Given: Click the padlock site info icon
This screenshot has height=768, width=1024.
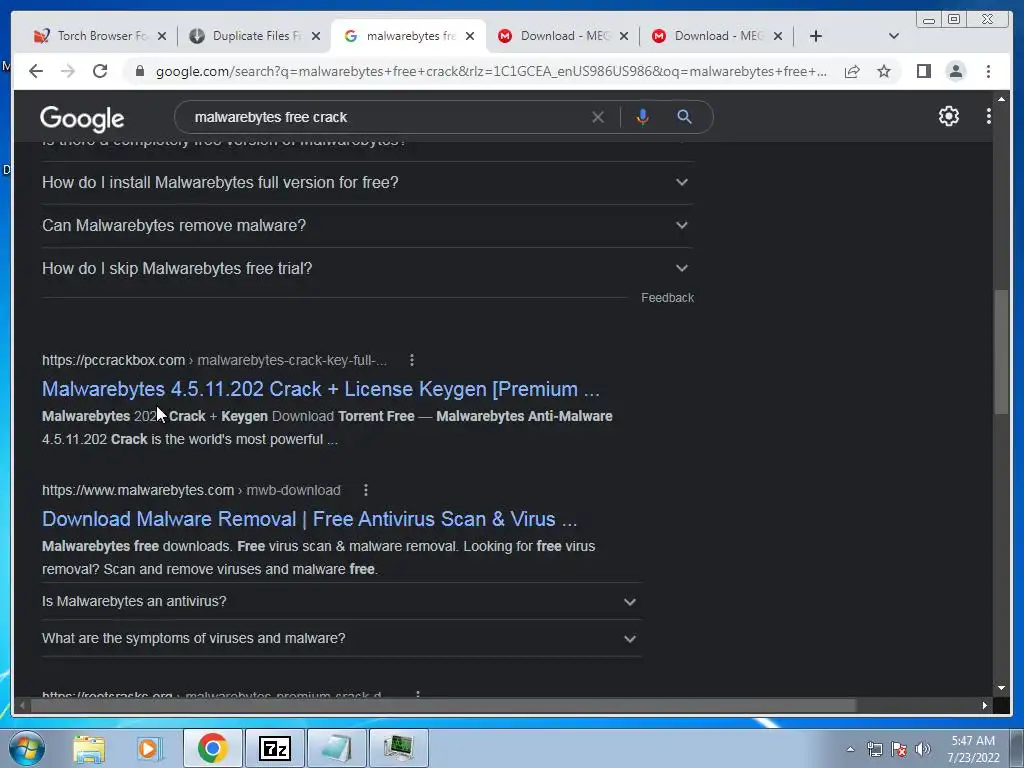Looking at the screenshot, I should (139, 71).
